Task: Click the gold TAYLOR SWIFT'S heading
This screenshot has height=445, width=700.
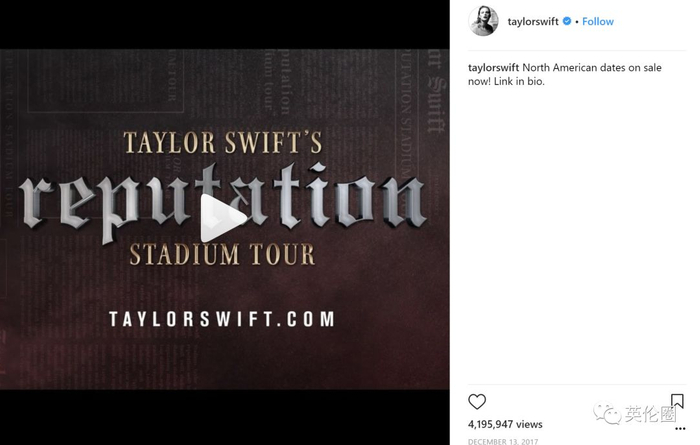Action: 222,142
